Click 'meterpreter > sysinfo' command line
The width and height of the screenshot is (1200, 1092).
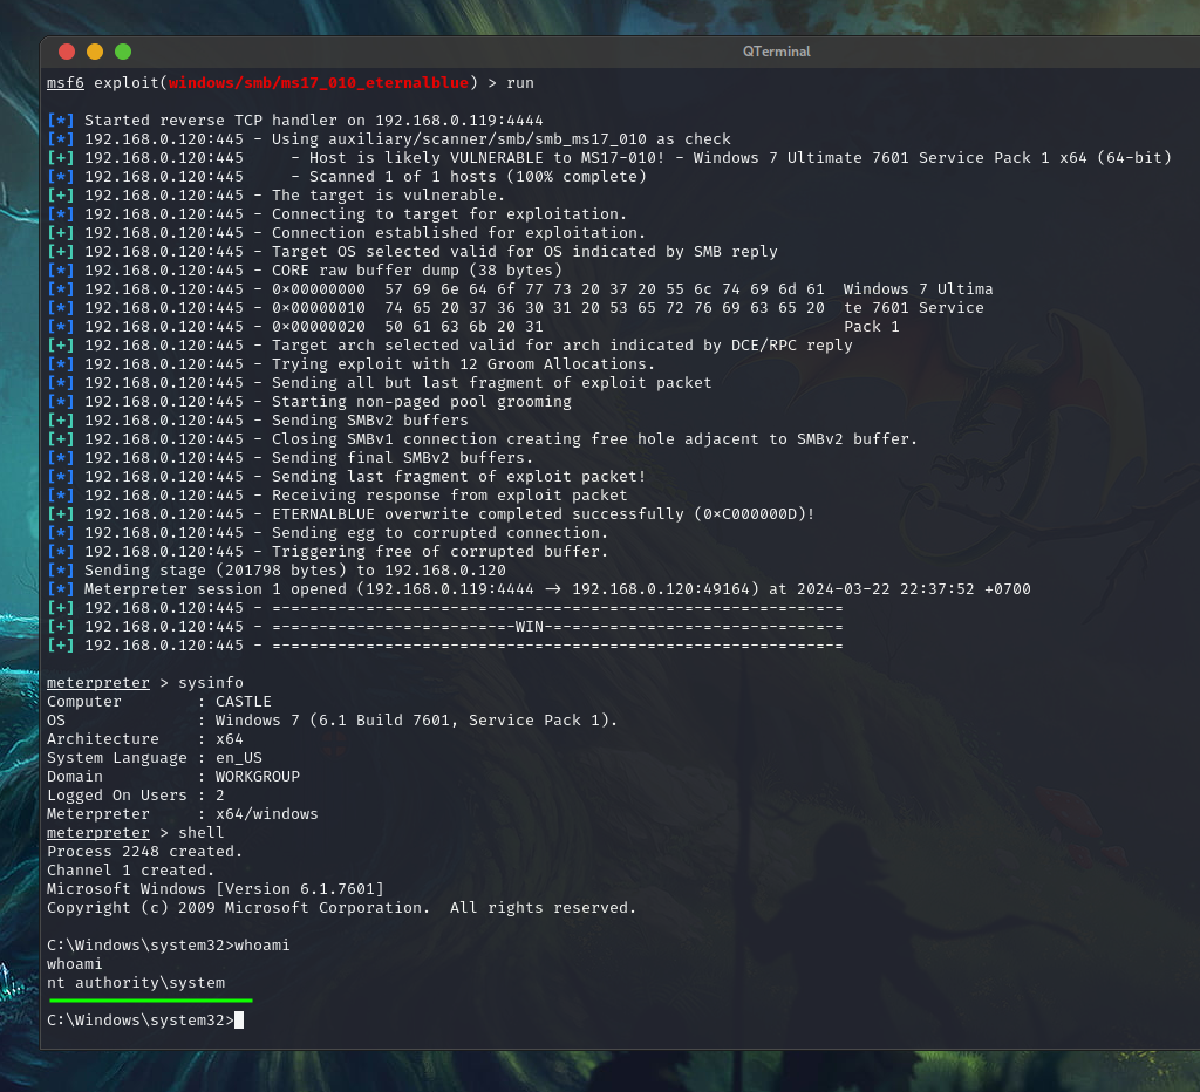coord(145,683)
